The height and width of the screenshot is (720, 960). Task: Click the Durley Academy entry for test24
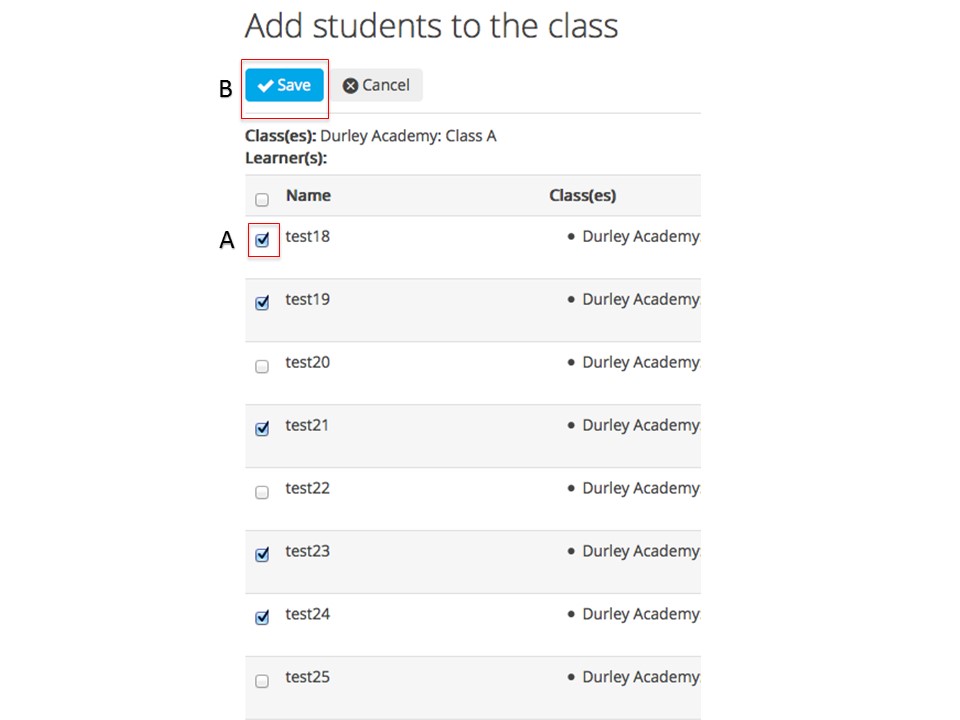point(641,614)
